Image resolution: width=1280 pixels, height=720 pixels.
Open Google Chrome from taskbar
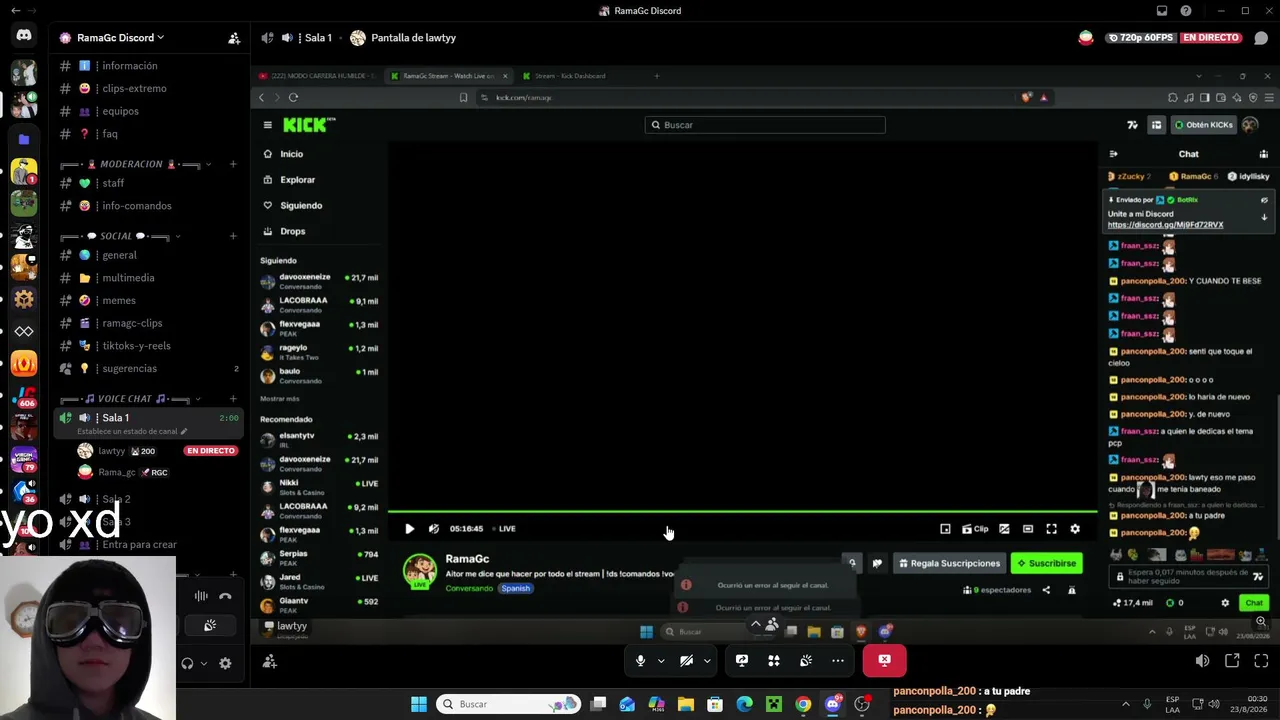(x=803, y=704)
